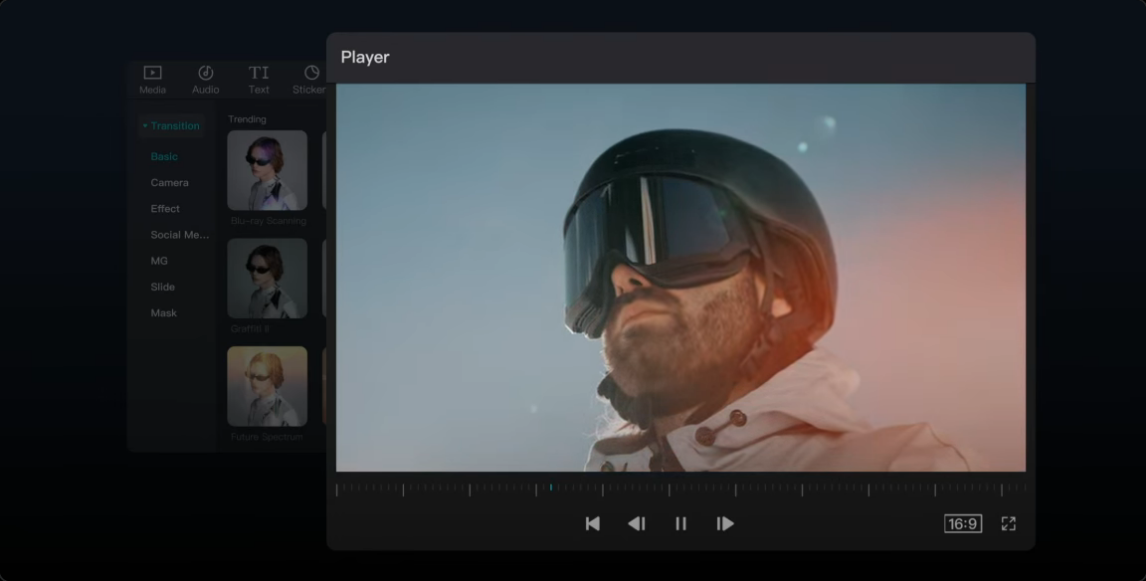Viewport: 1146px width, 581px height.
Task: Click the Sticker icon
Action: [309, 80]
